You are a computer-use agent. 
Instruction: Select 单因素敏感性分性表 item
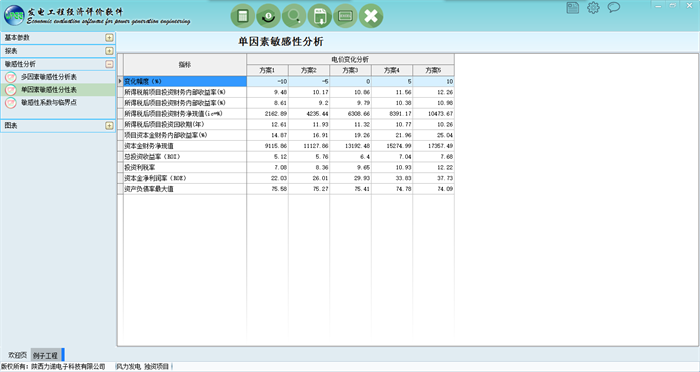click(x=49, y=90)
